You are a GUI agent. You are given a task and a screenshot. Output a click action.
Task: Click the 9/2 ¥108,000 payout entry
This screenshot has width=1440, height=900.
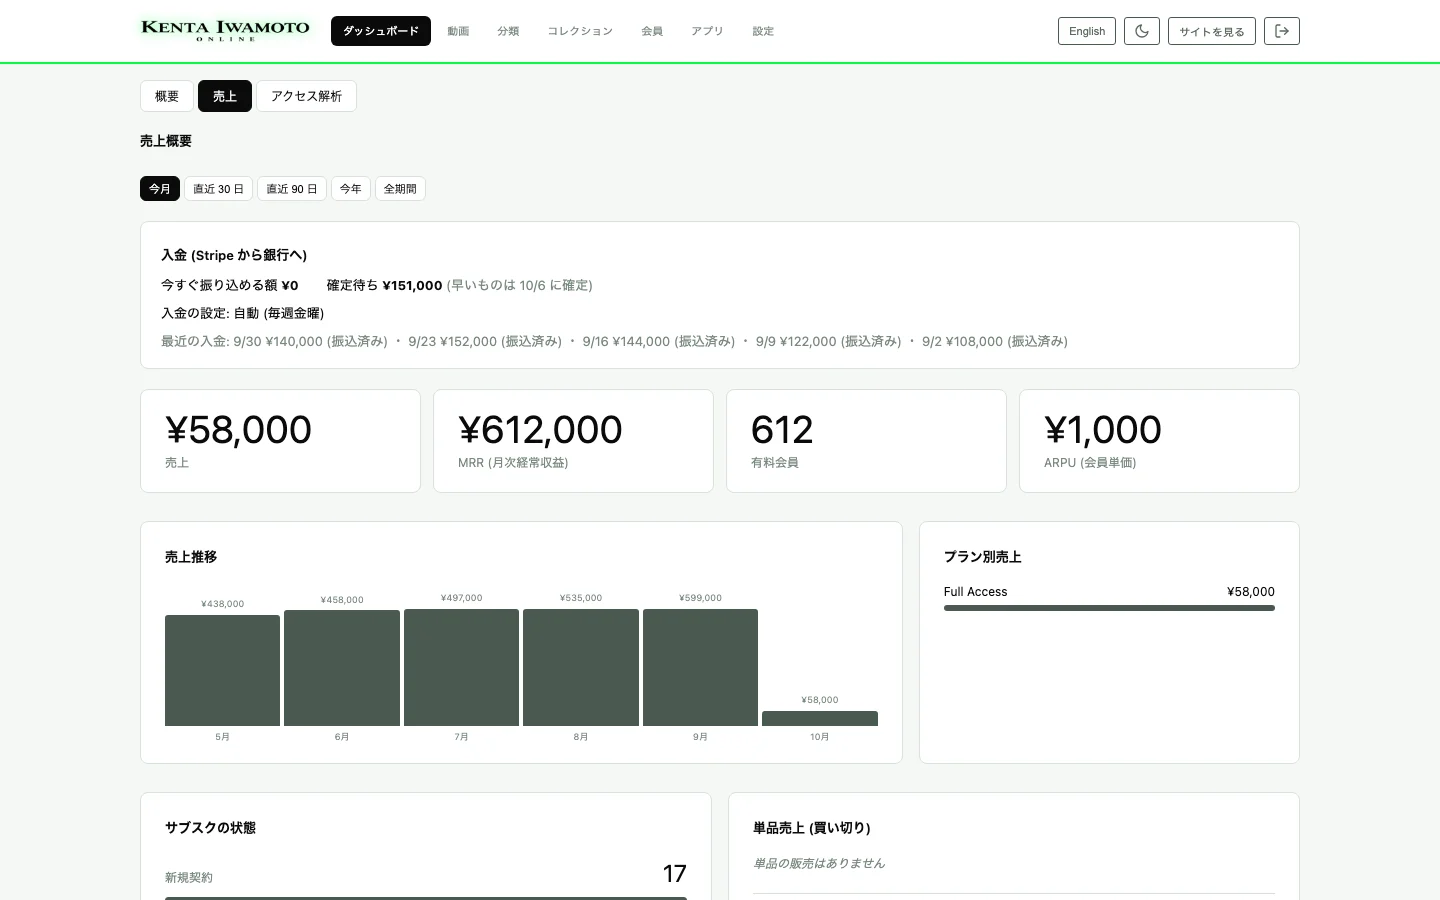coord(995,341)
